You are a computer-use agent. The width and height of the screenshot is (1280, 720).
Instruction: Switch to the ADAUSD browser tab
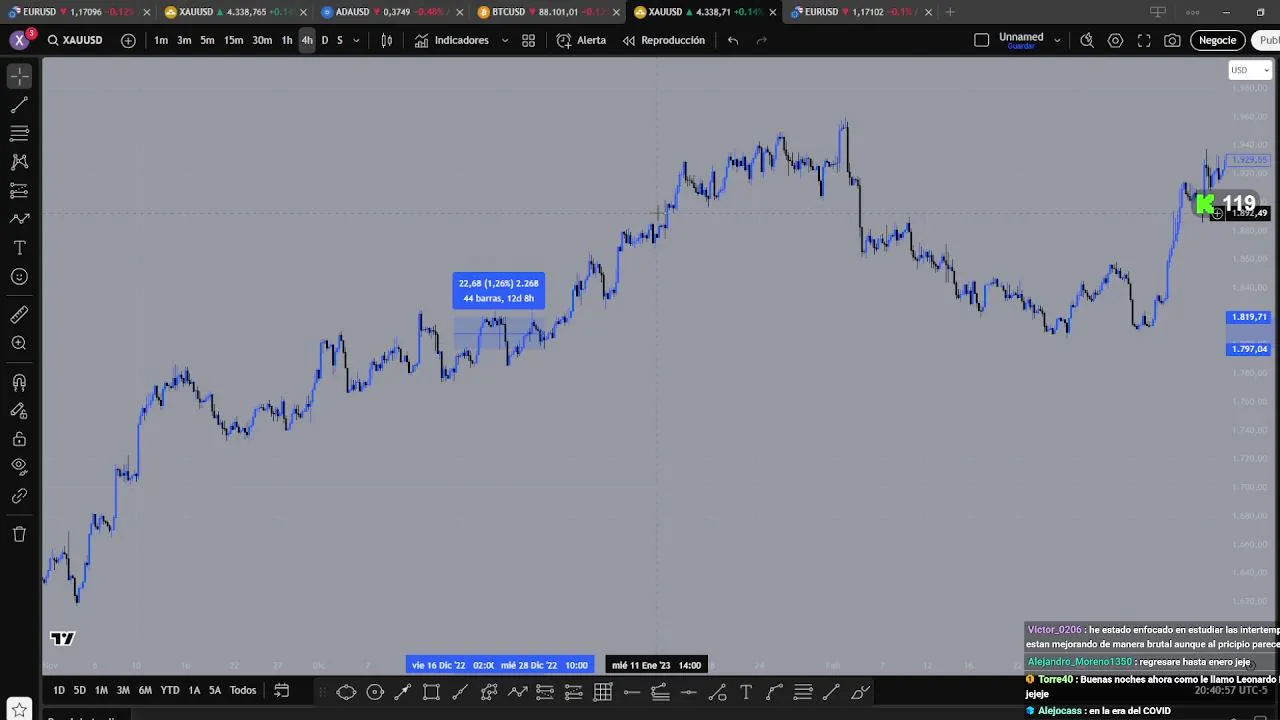[x=386, y=12]
